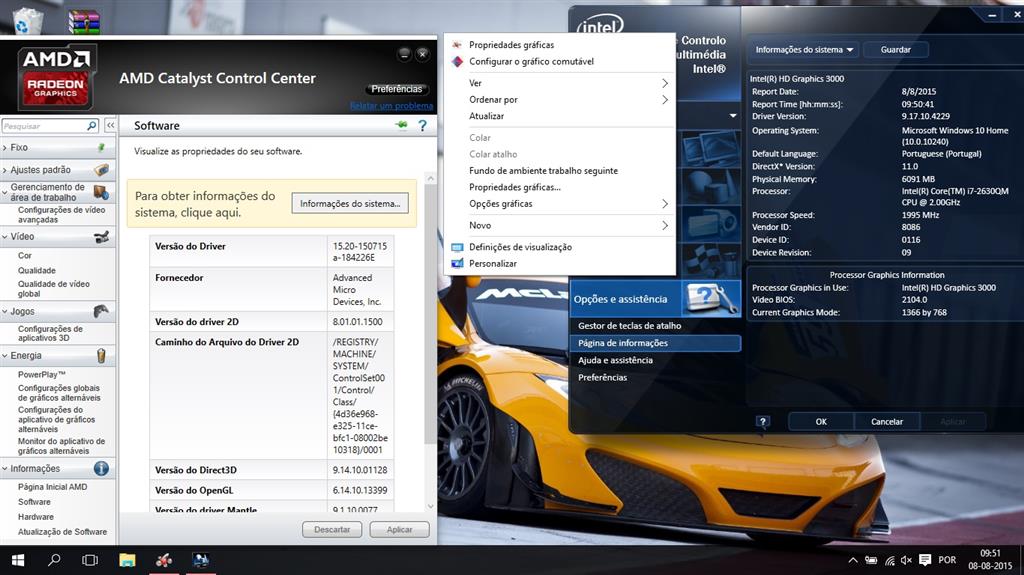1024x575 pixels.
Task: Click the Intel graphics taskbar icon
Action: click(200, 560)
